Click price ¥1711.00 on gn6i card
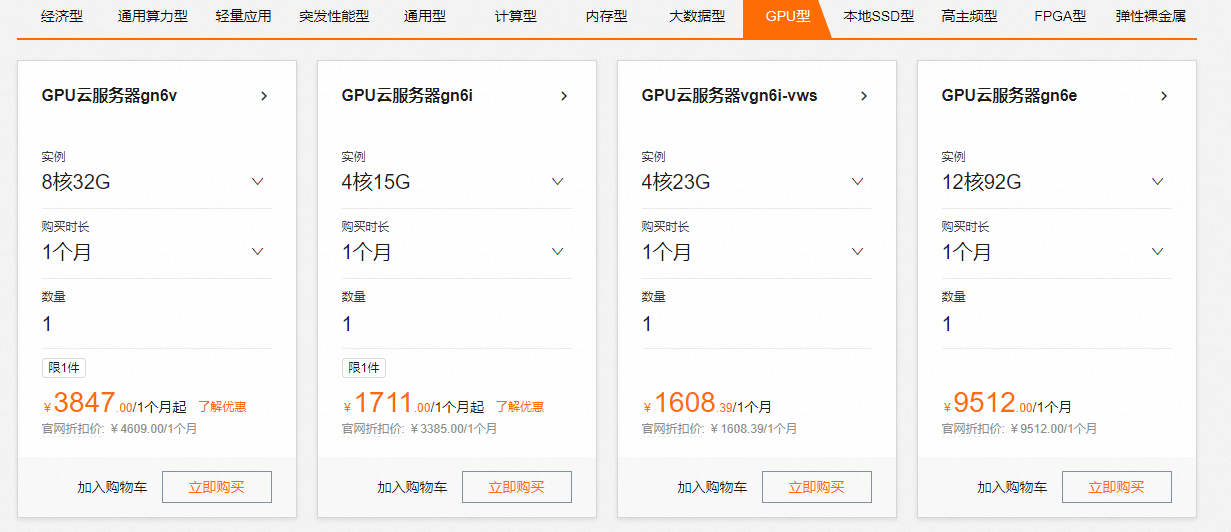This screenshot has height=532, width=1231. (x=388, y=403)
